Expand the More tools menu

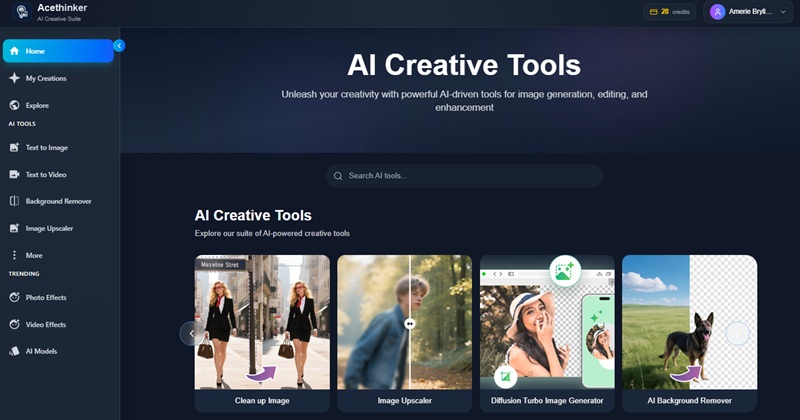(x=14, y=255)
